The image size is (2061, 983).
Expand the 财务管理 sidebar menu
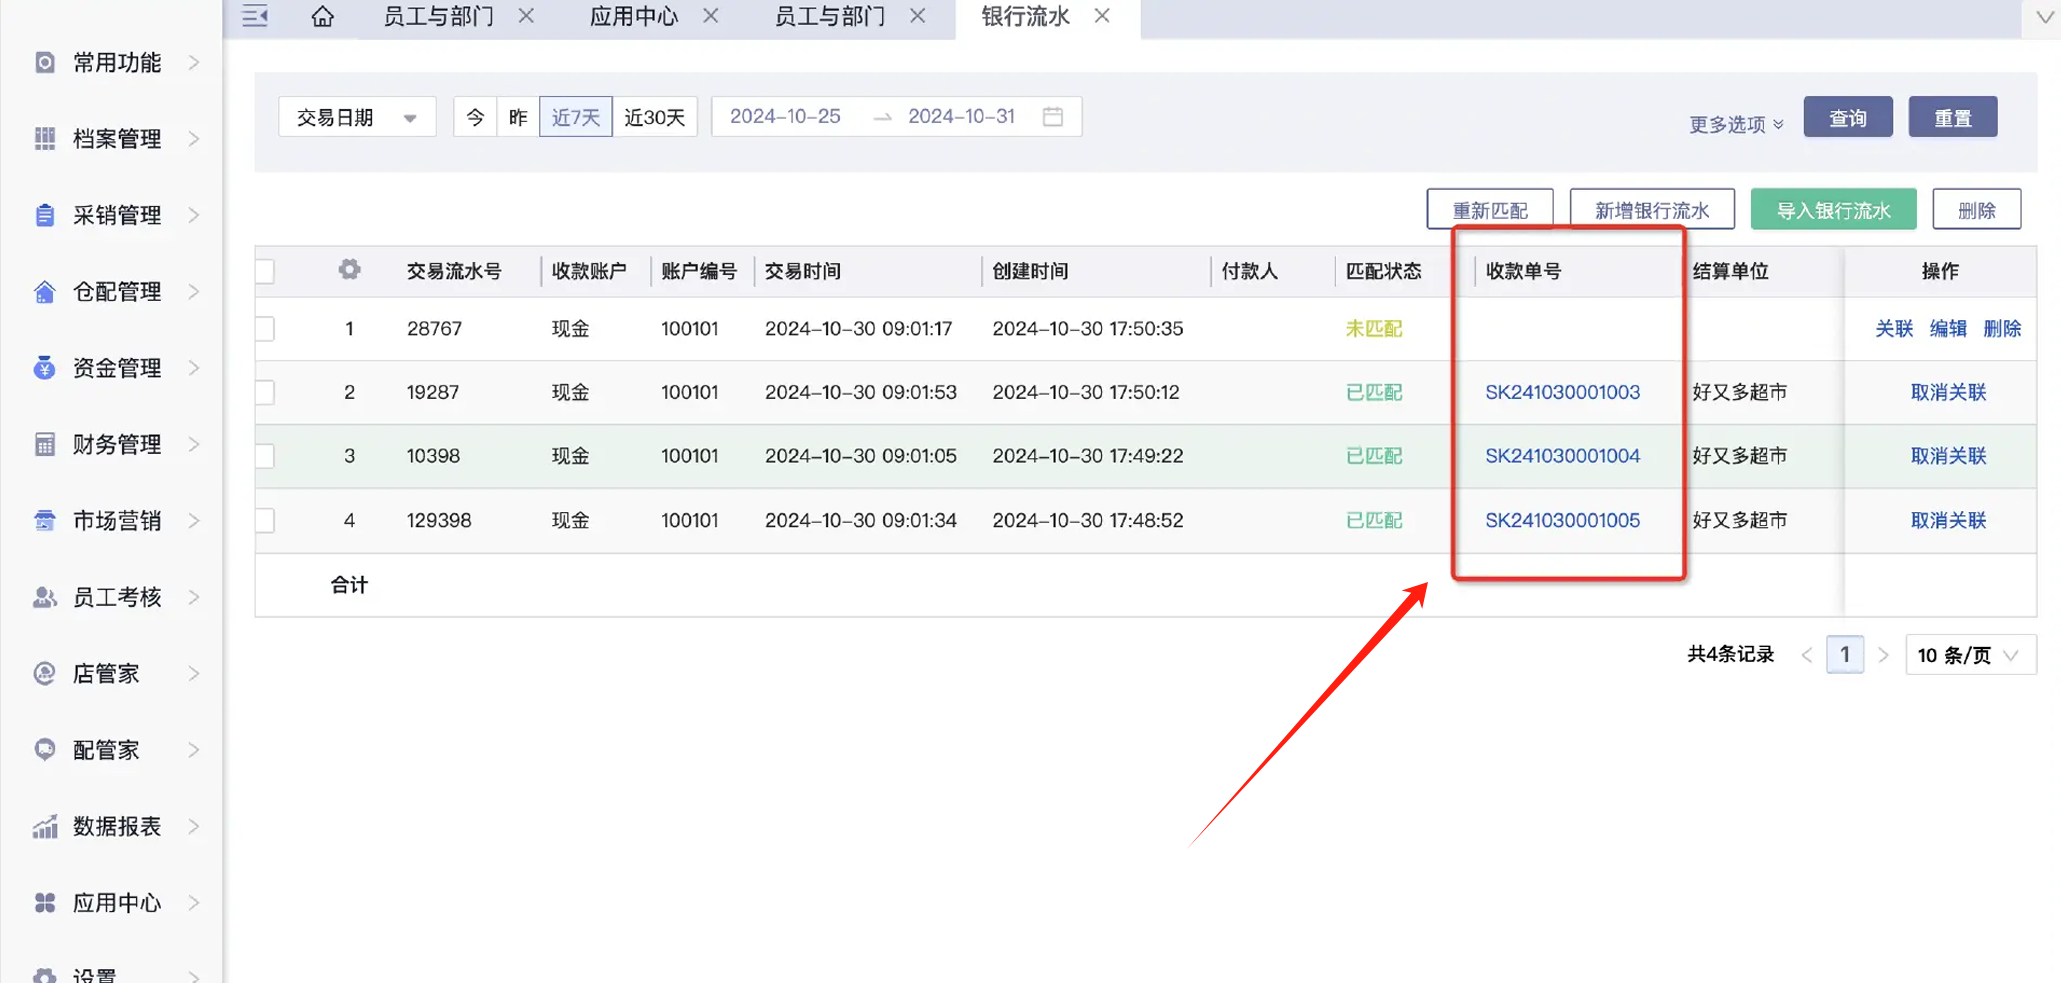pos(194,444)
